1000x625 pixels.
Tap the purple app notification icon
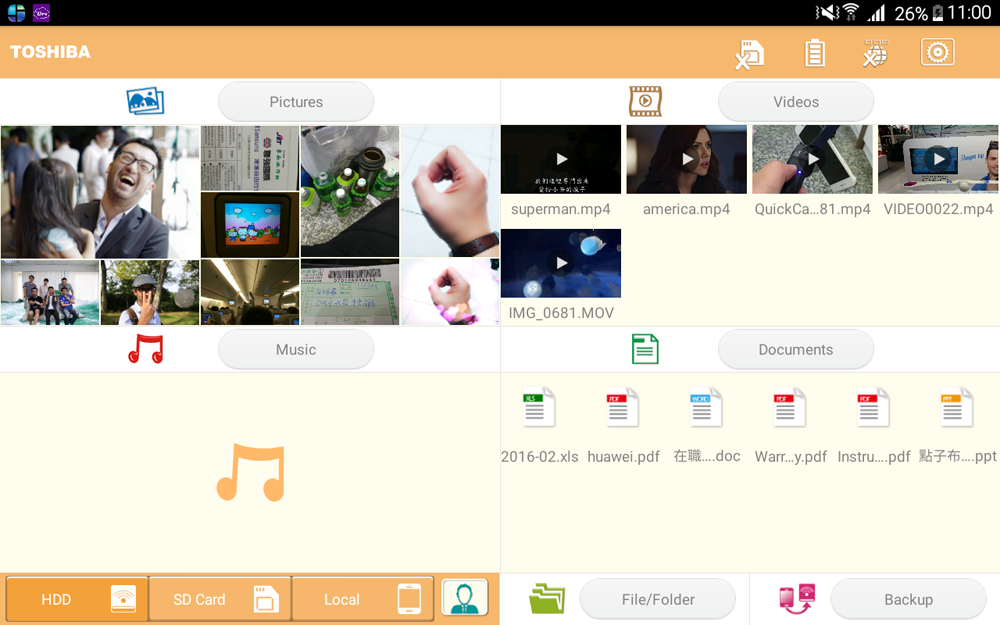tap(41, 13)
